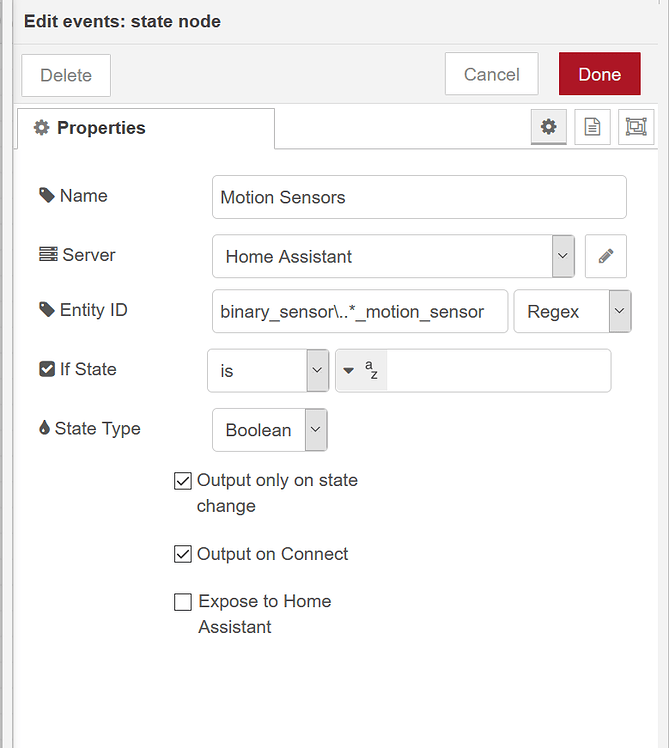This screenshot has height=748, width=669.
Task: Open node description document icon tab
Action: point(592,127)
